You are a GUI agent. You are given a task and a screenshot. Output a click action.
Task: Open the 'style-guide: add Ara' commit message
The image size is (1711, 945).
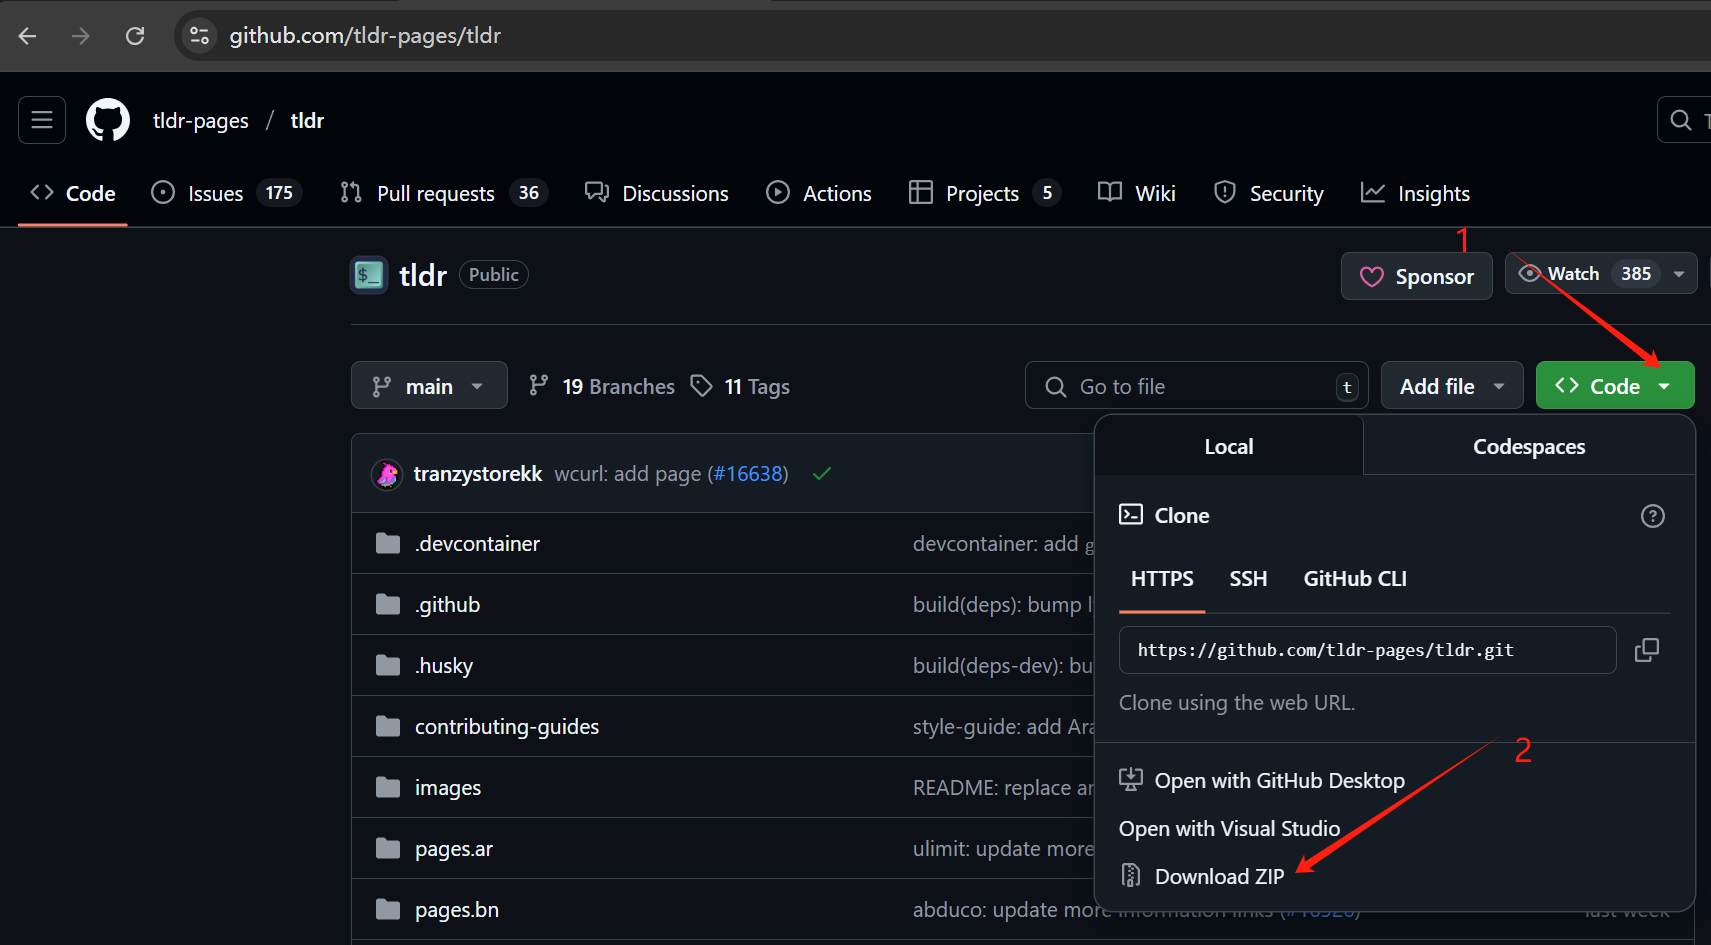(x=1003, y=726)
